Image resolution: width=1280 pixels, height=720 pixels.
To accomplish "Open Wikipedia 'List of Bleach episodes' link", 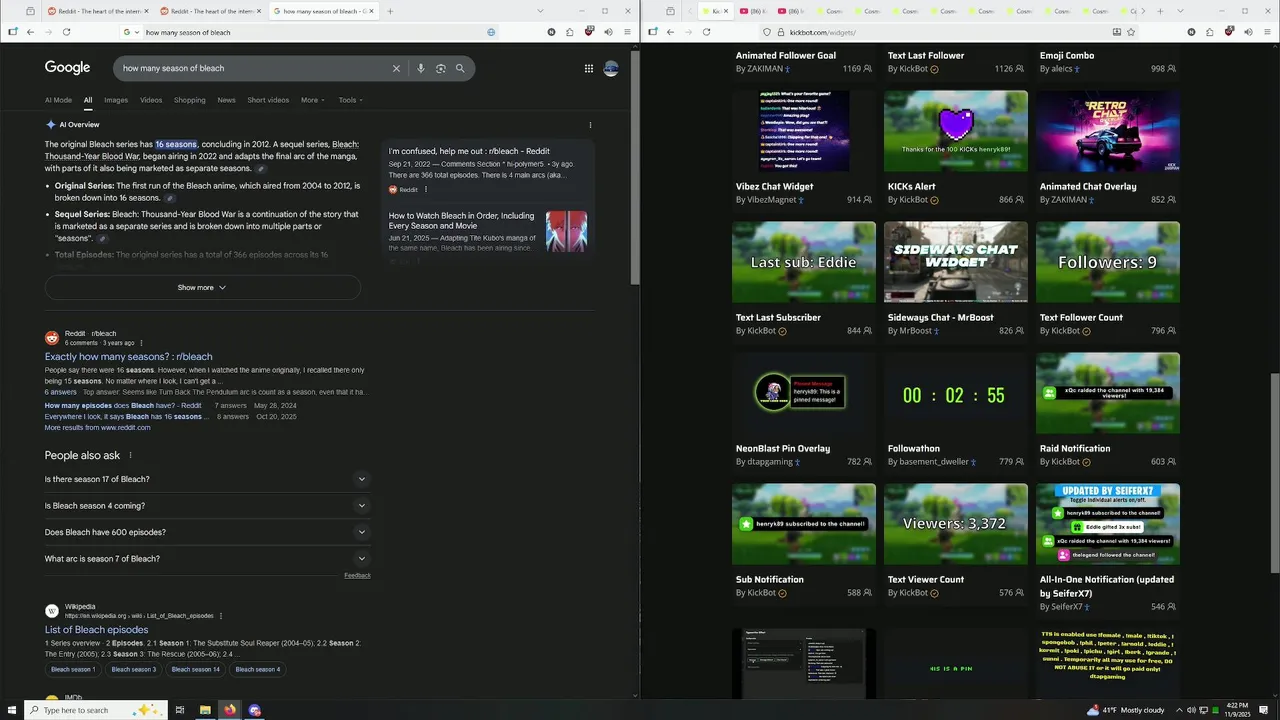I will pos(96,630).
